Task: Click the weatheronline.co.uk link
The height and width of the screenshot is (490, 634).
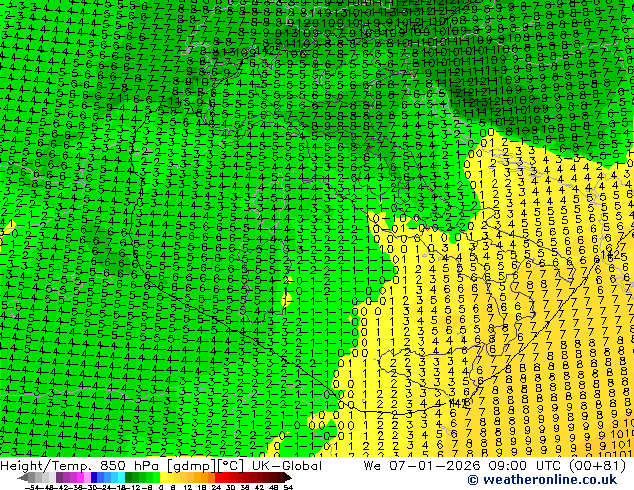Action: point(550,480)
